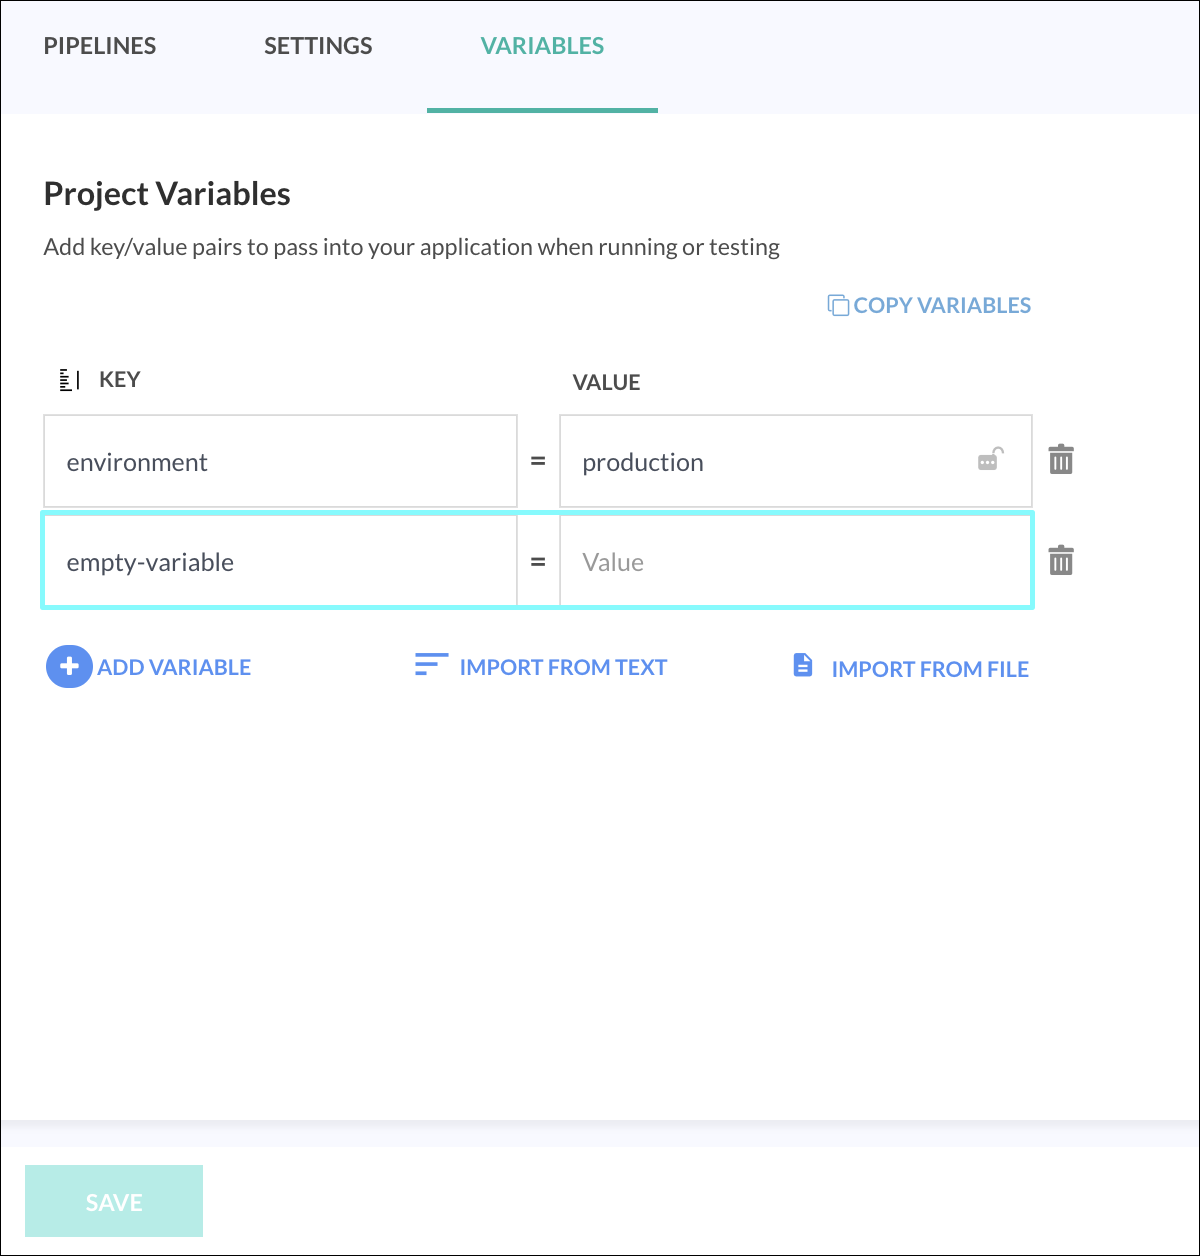Click the COPY VARIABLES link text
This screenshot has width=1200, height=1256.
pyautogui.click(x=942, y=305)
